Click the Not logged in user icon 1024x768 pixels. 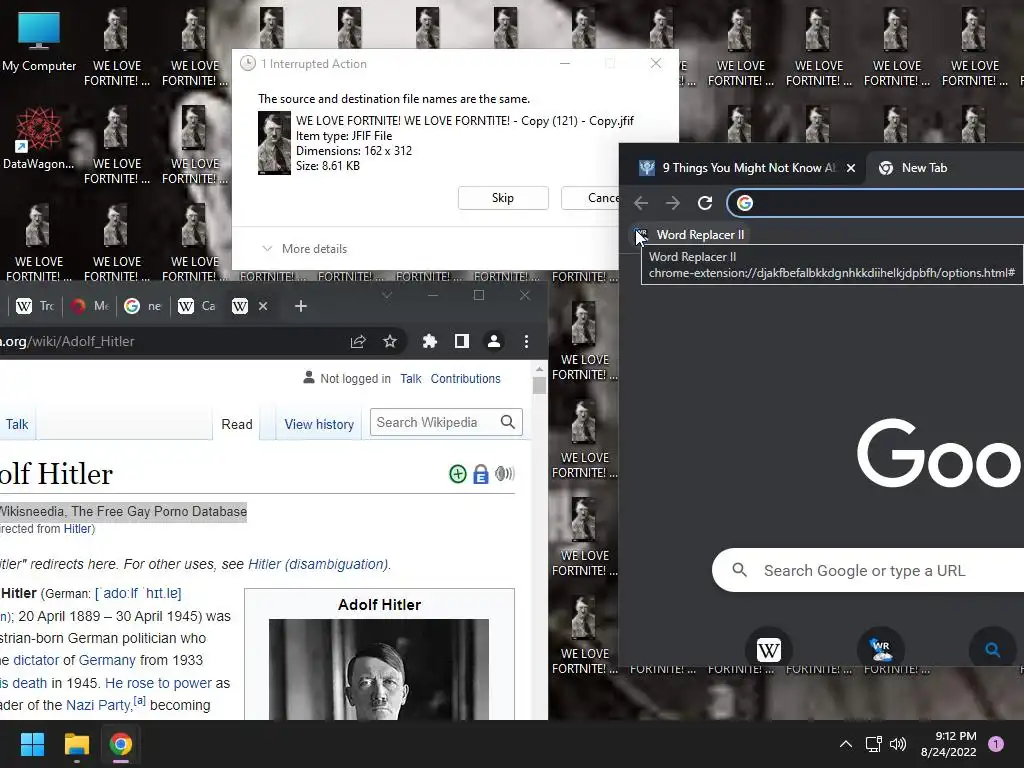point(309,377)
